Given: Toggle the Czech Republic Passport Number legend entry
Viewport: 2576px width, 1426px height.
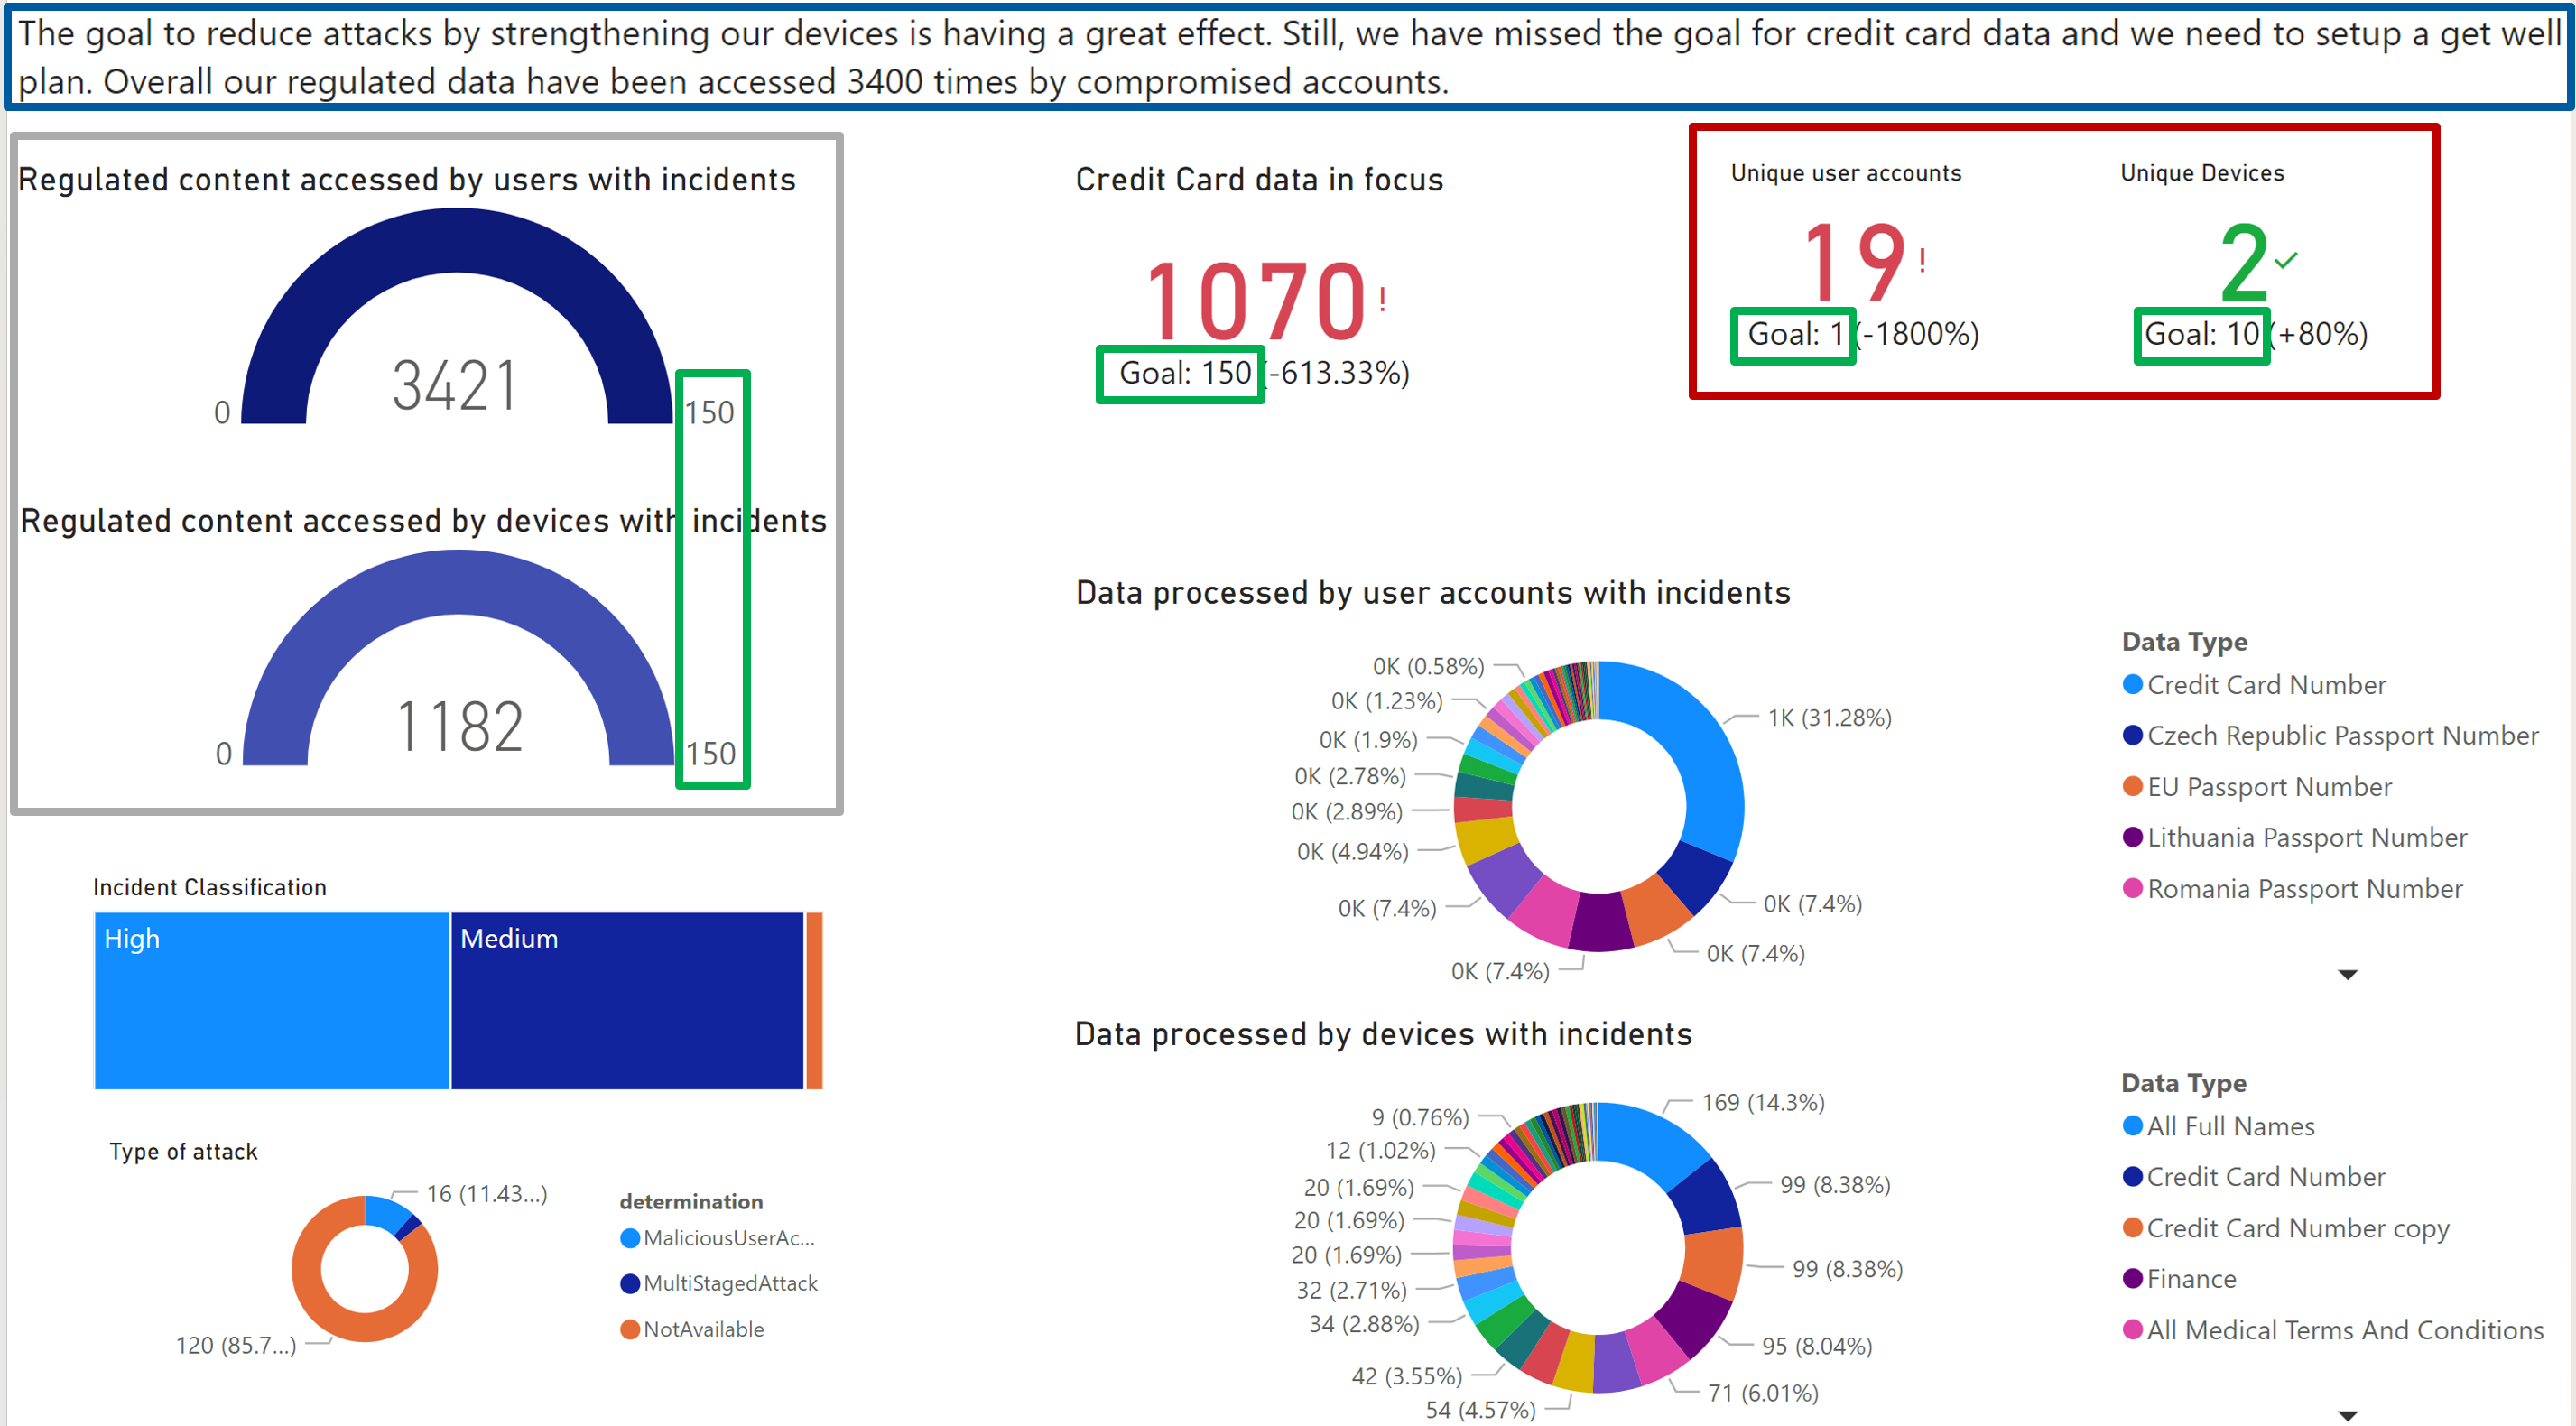Looking at the screenshot, I should pos(2132,735).
